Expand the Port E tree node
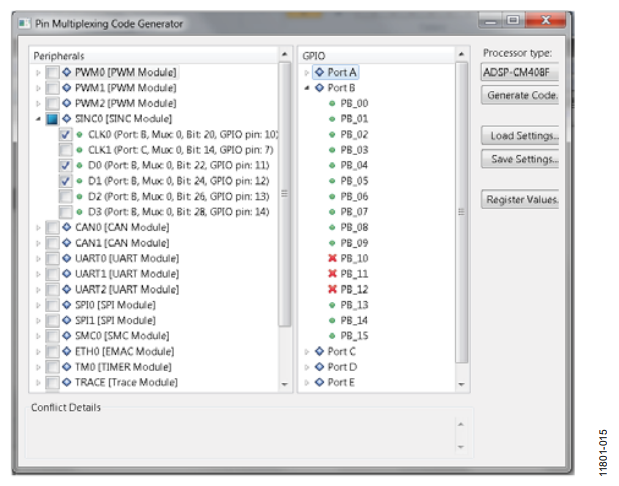 coord(307,383)
